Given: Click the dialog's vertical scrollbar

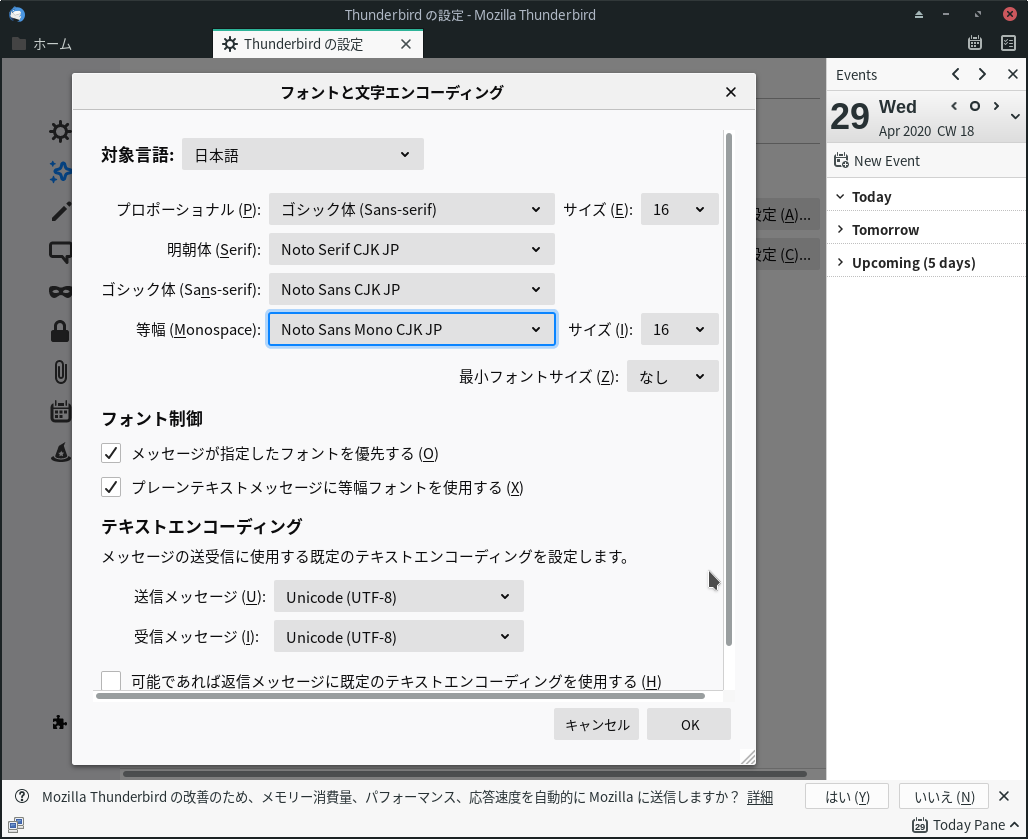Looking at the screenshot, I should tap(729, 389).
